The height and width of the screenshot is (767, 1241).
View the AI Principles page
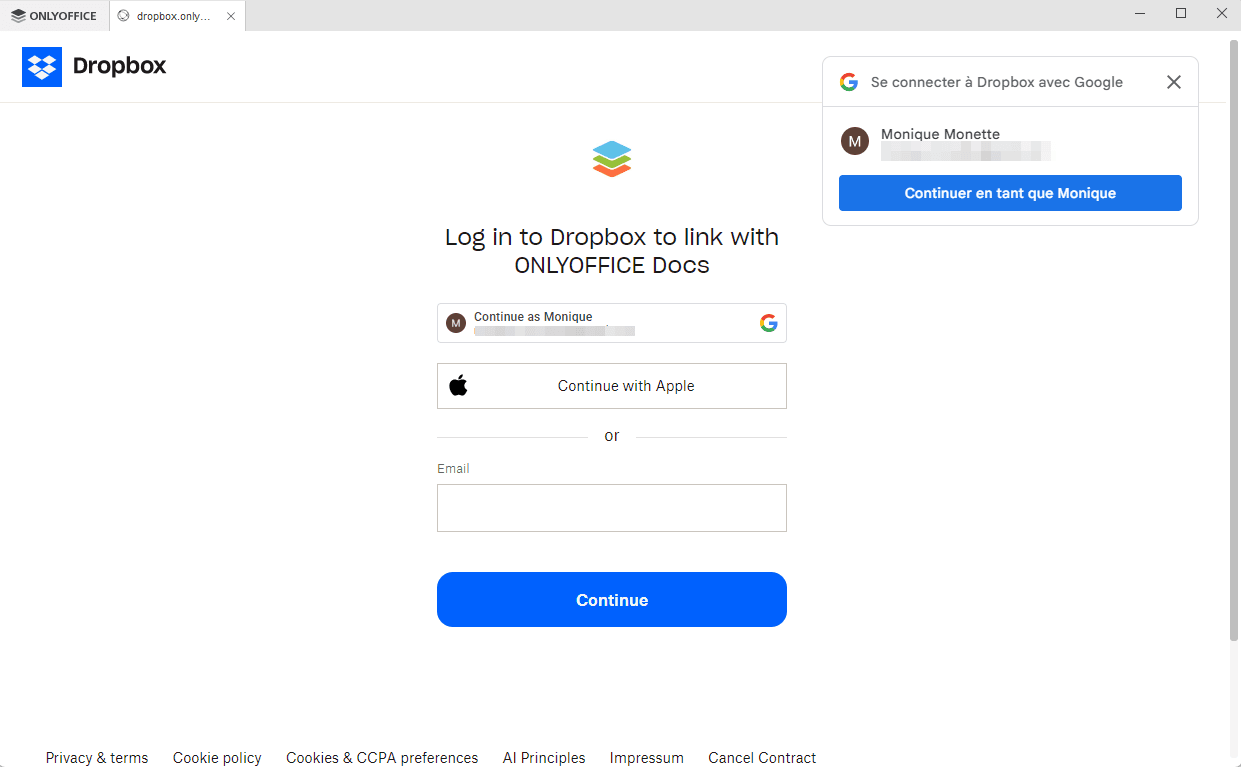(543, 757)
